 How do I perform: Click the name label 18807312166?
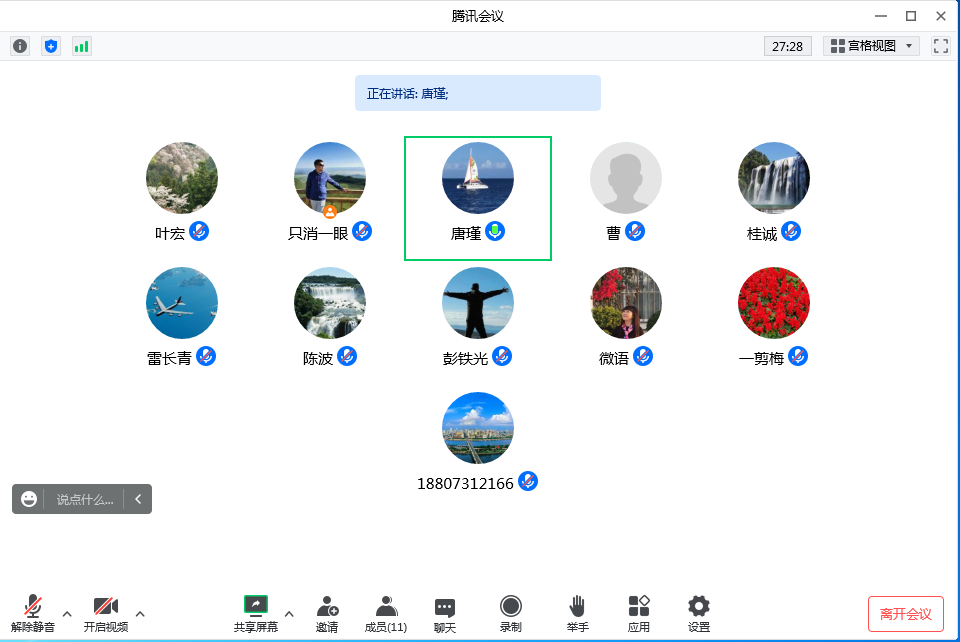click(465, 483)
